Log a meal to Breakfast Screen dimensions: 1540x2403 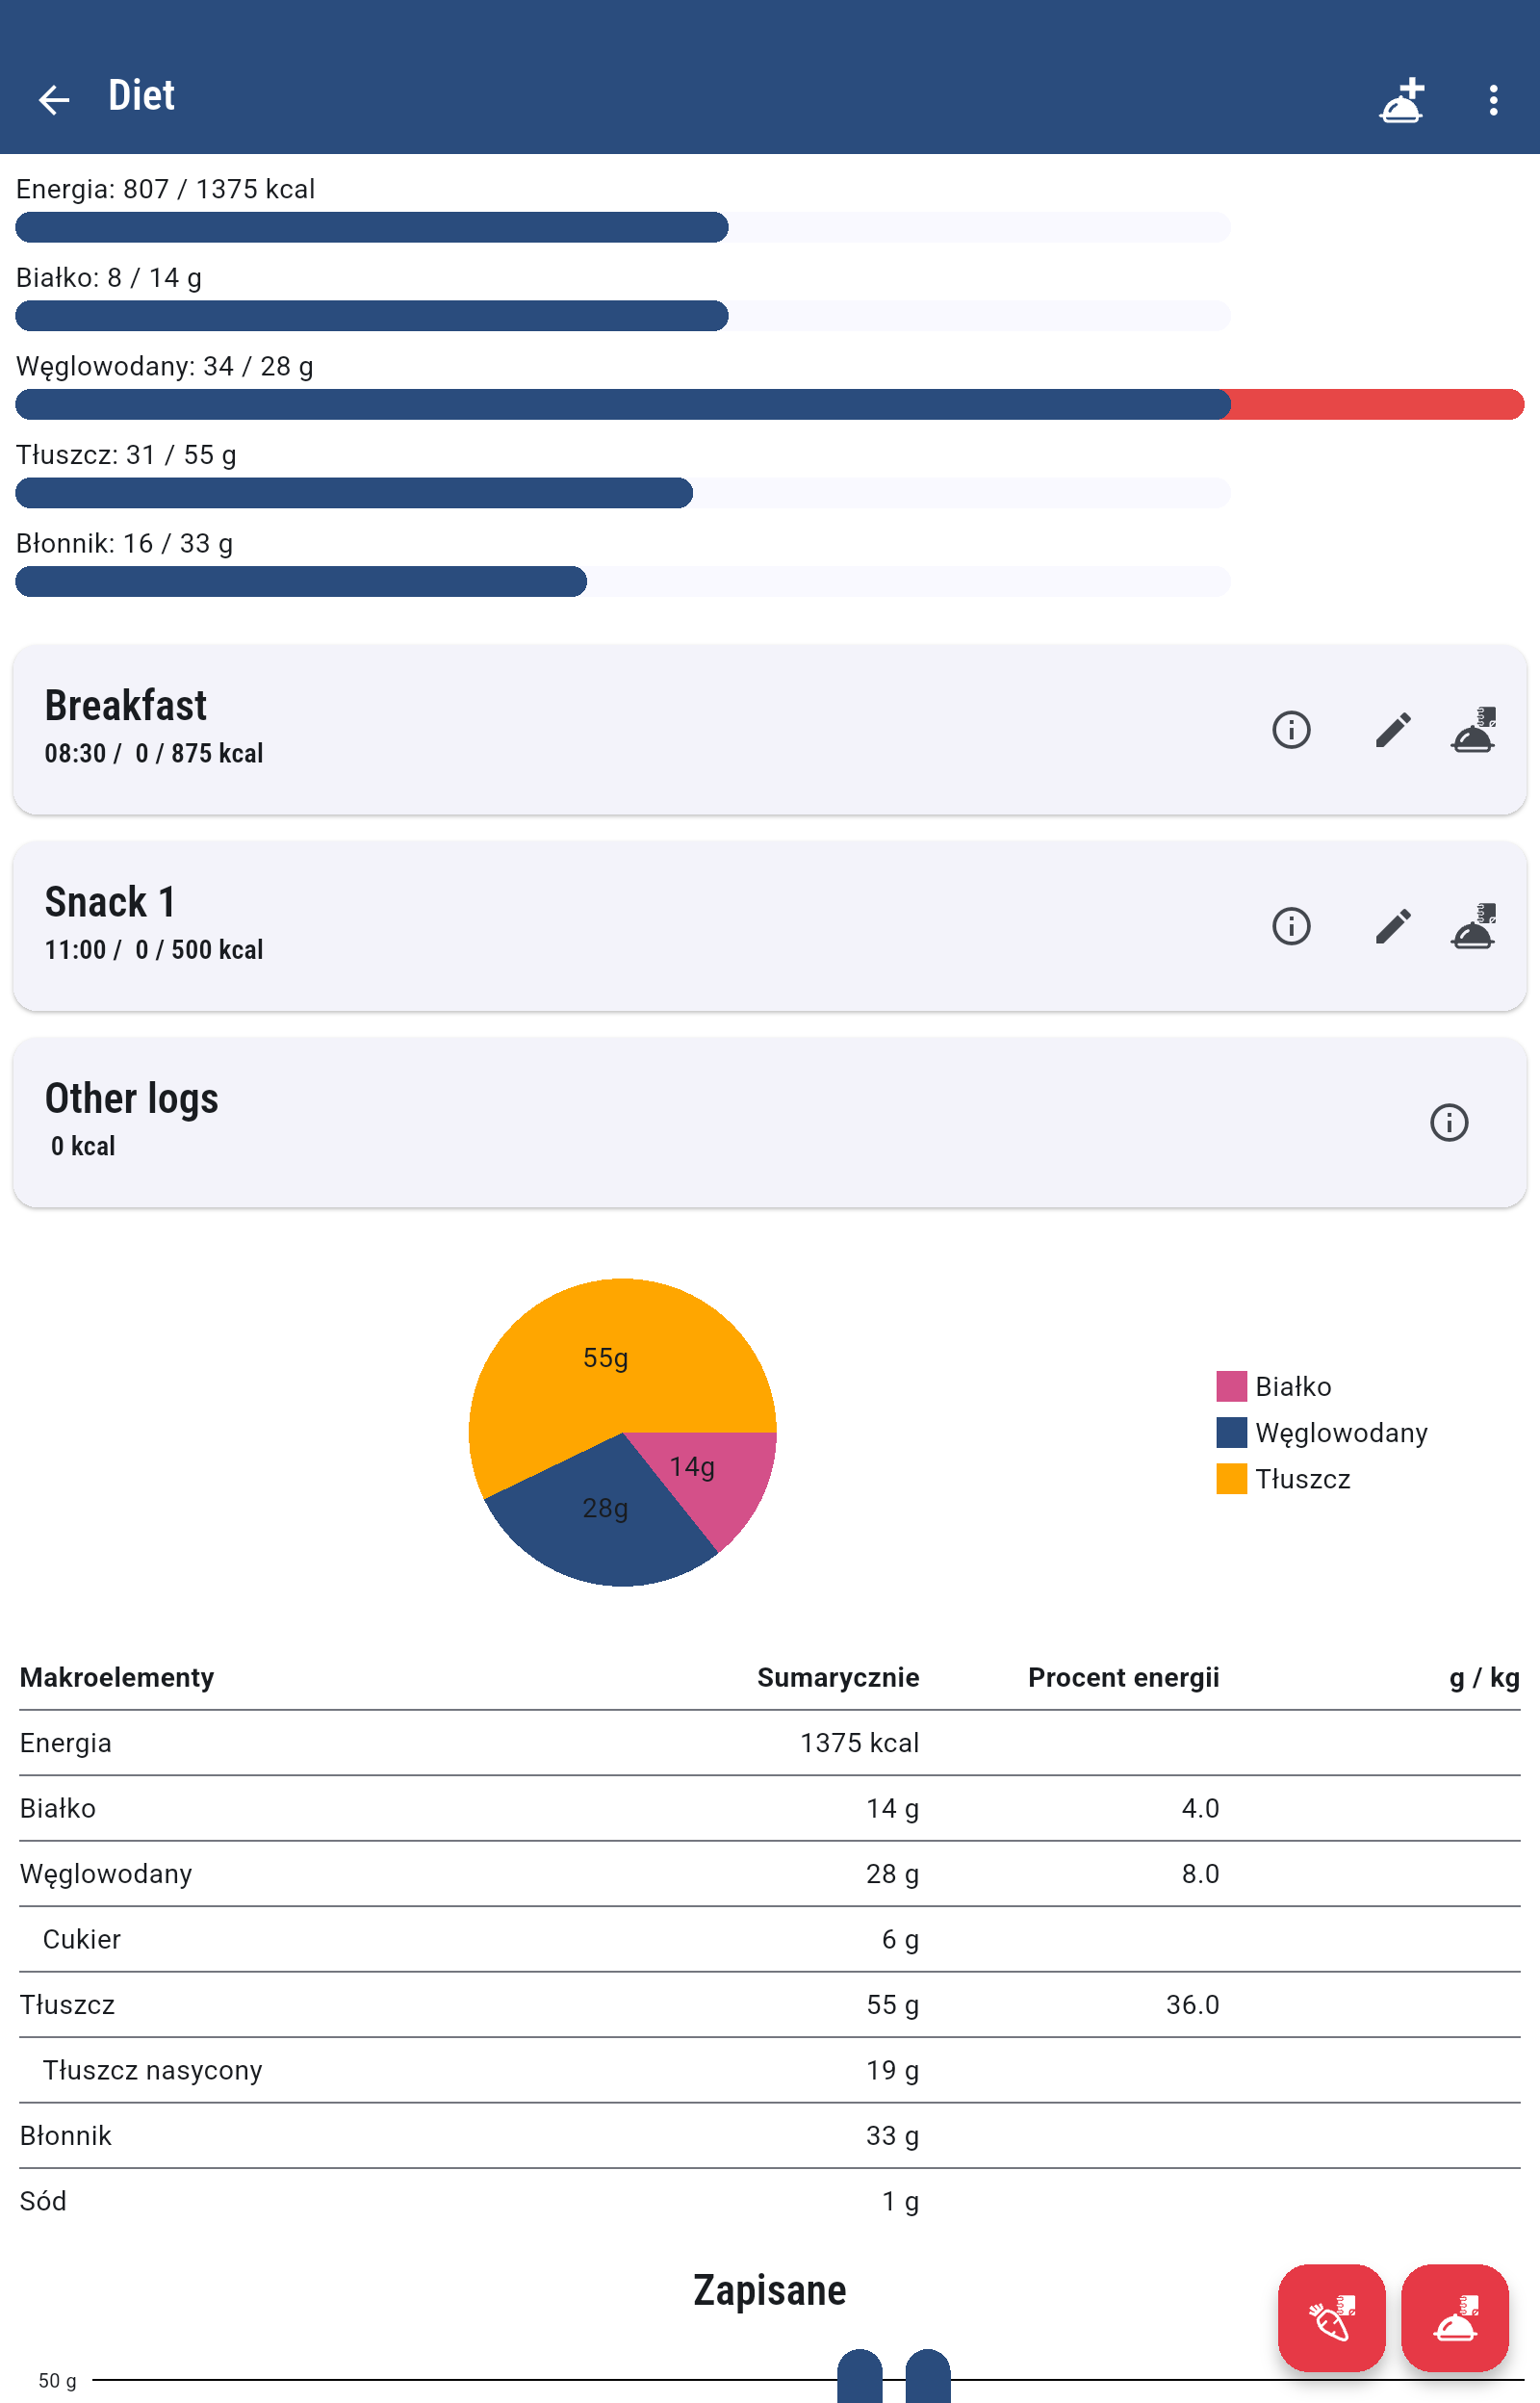coord(1473,730)
